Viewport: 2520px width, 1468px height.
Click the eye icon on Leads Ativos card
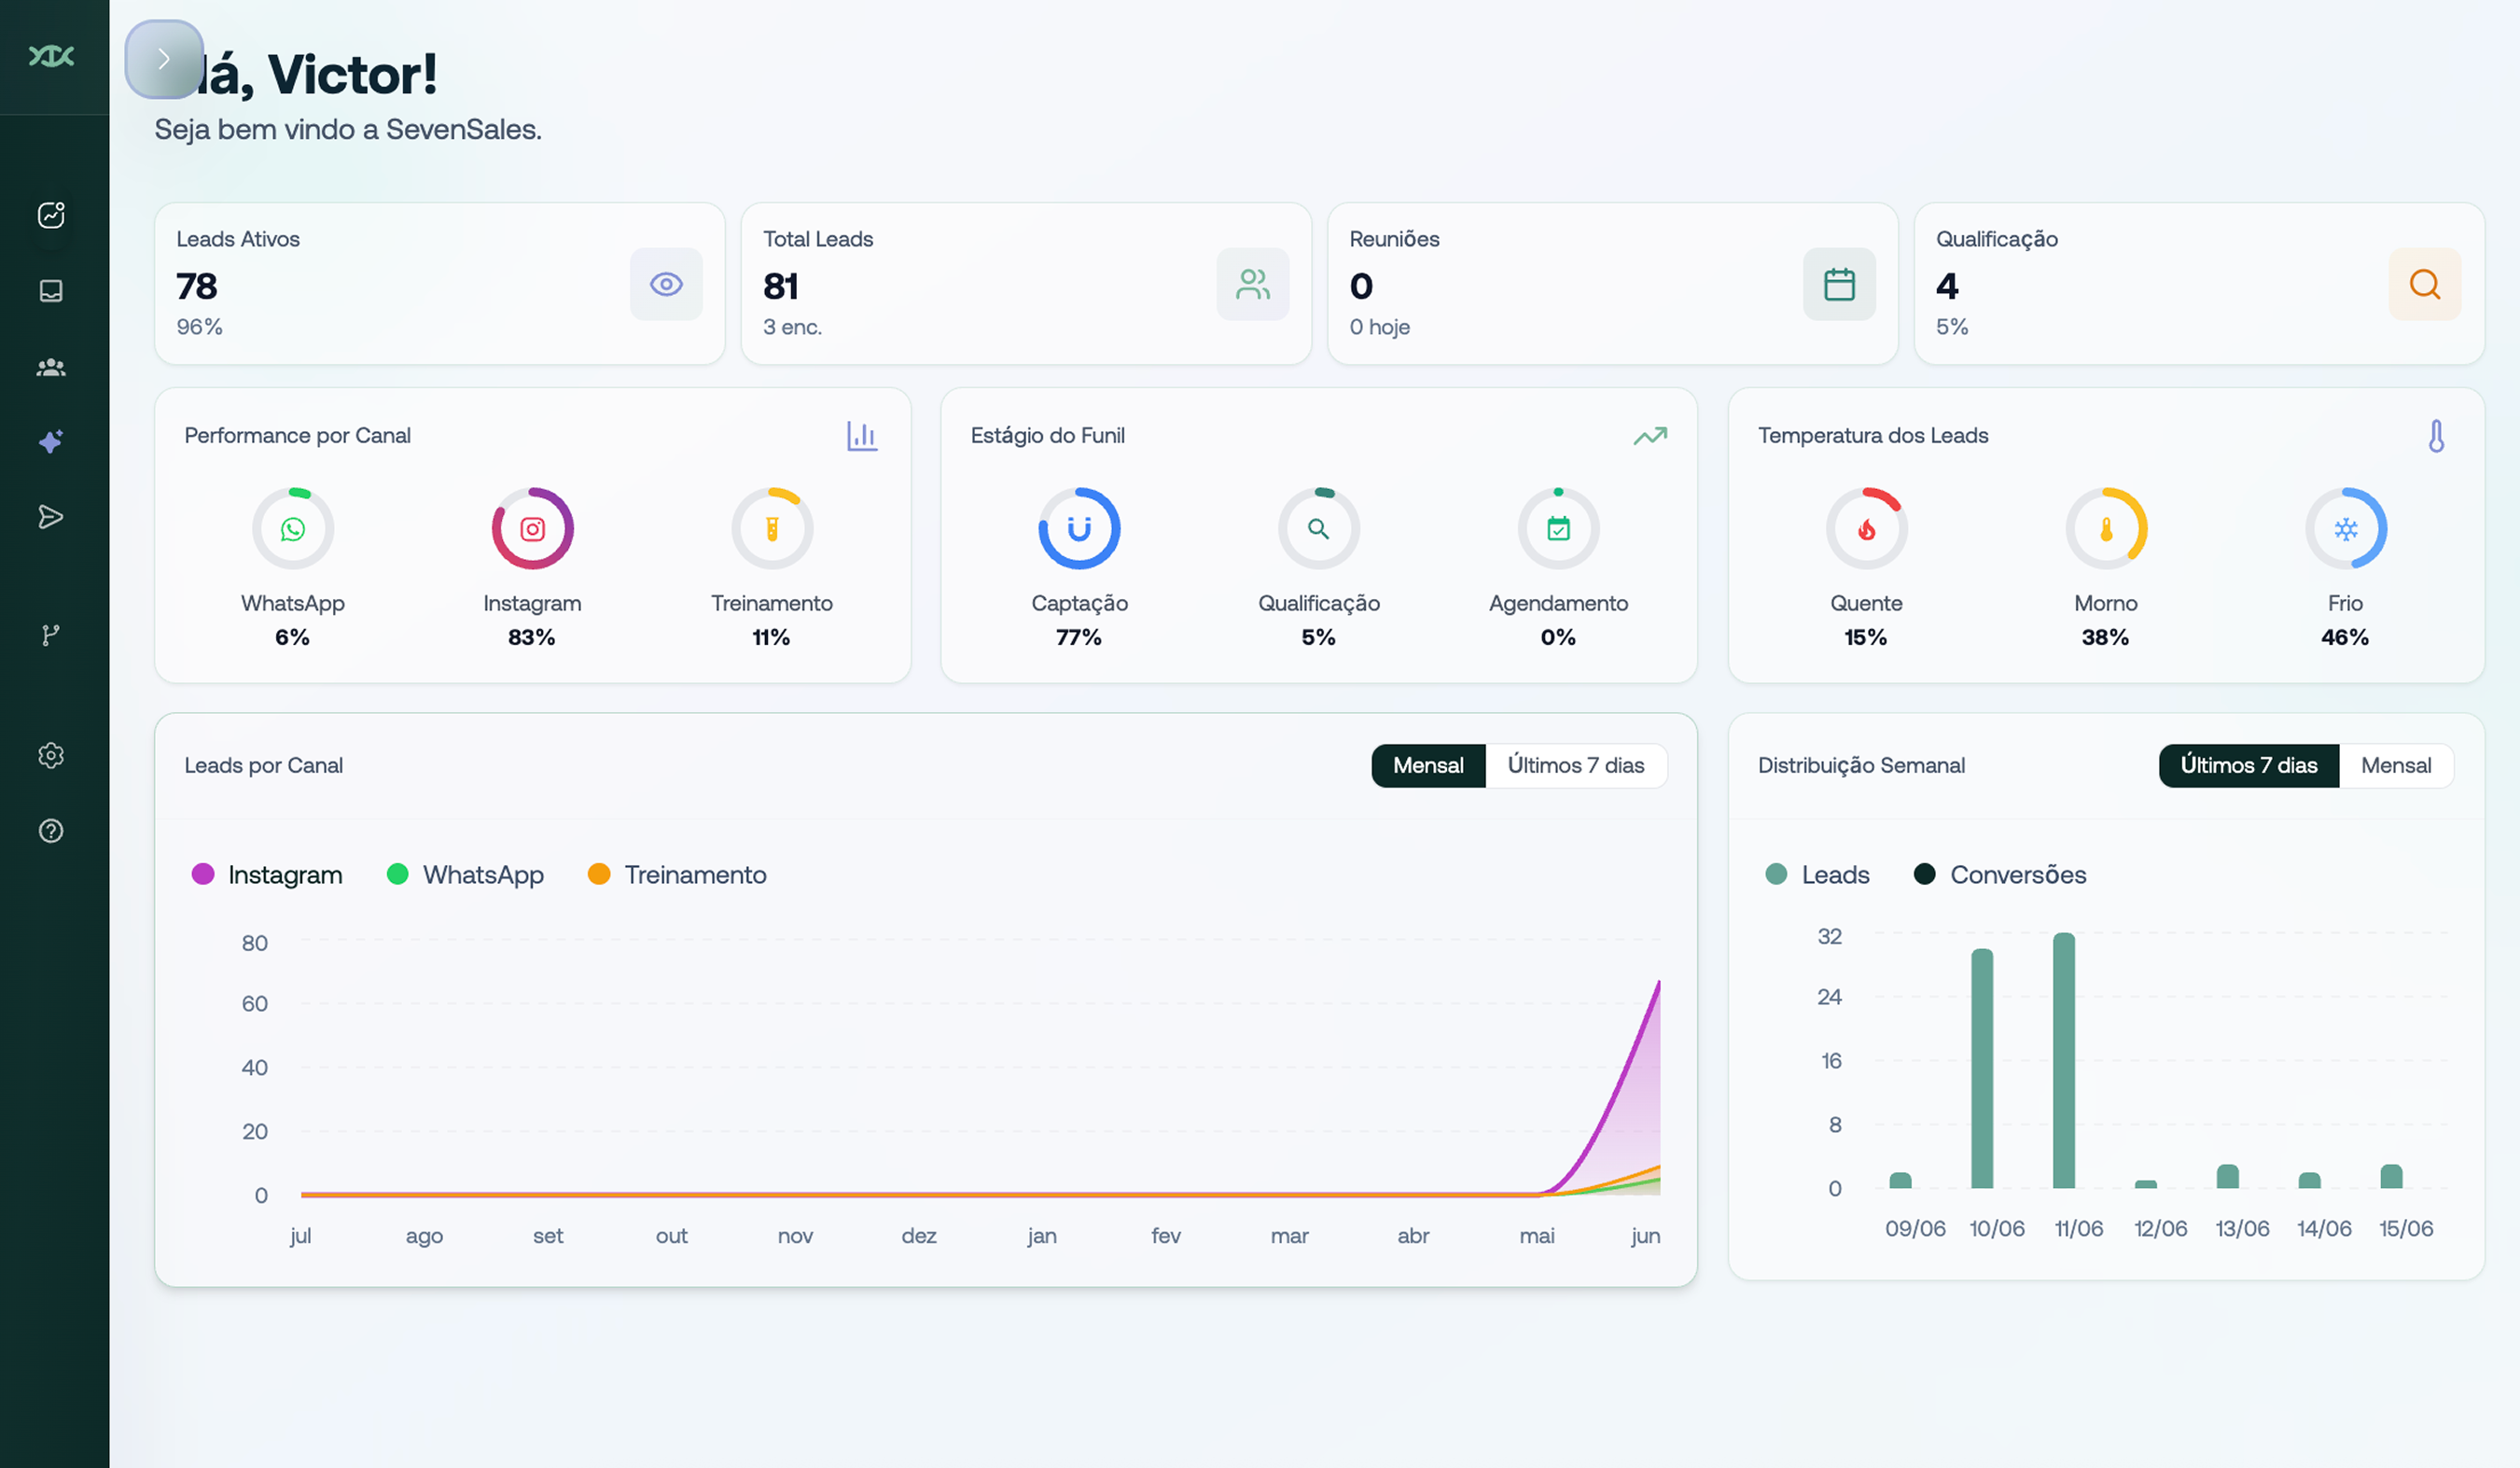[x=666, y=284]
